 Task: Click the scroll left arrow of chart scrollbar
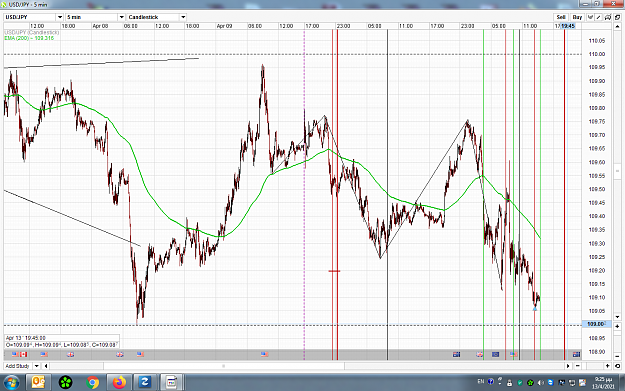tap(46, 366)
